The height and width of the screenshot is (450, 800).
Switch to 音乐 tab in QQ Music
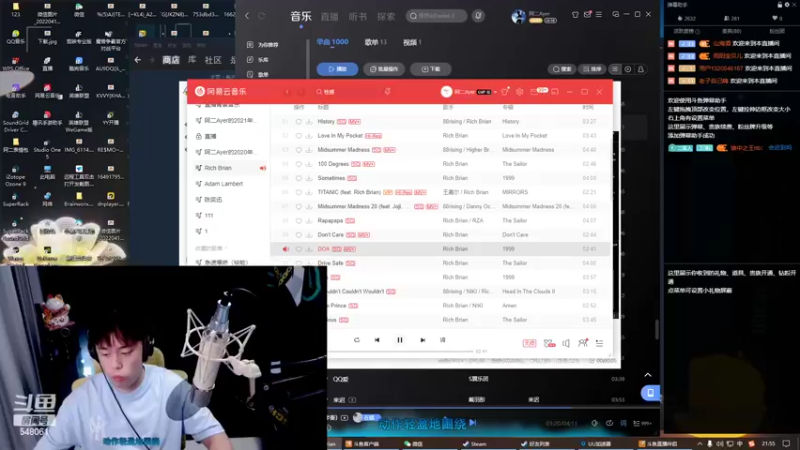301,16
